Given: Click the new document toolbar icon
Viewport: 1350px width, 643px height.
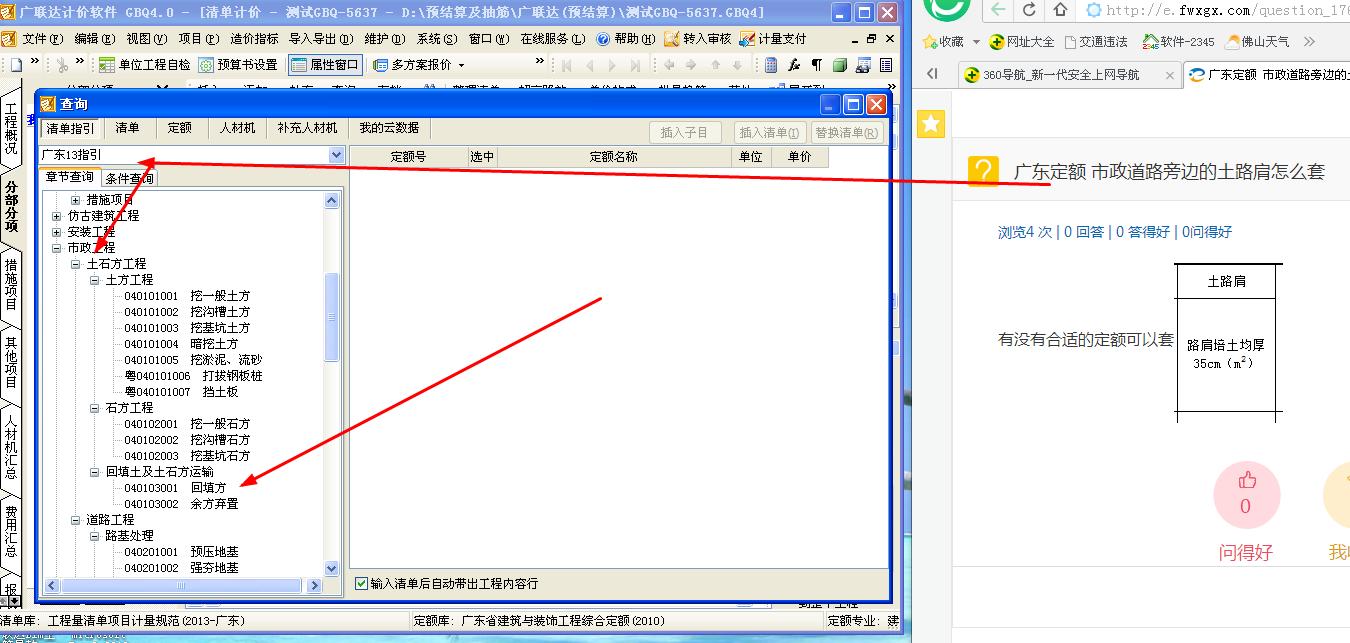Looking at the screenshot, I should click(15, 65).
